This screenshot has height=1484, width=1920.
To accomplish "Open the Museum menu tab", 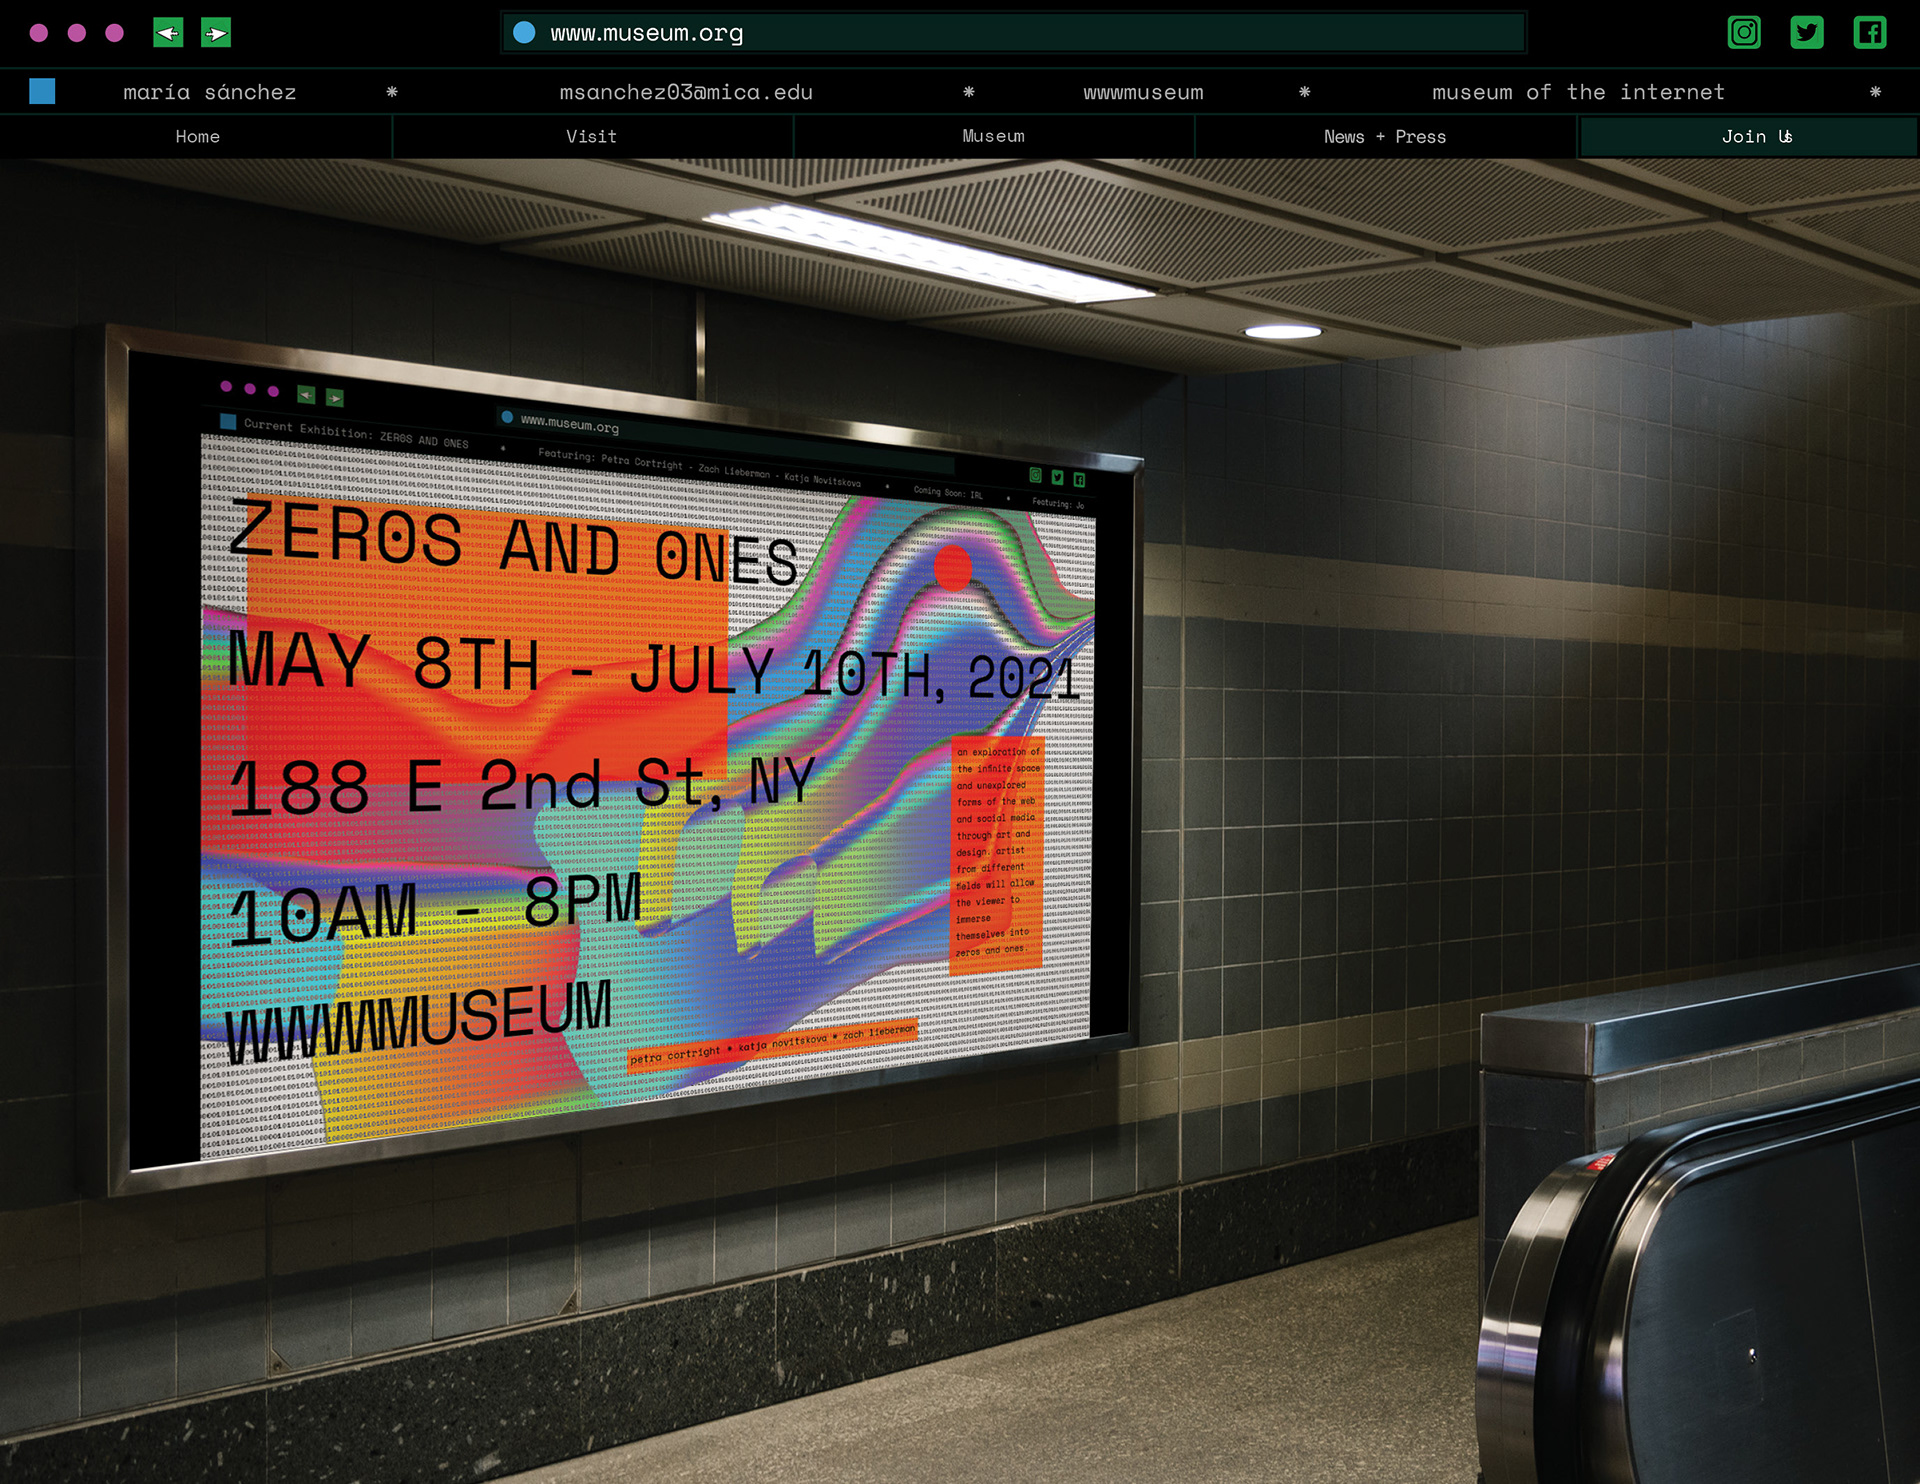I will pos(993,137).
